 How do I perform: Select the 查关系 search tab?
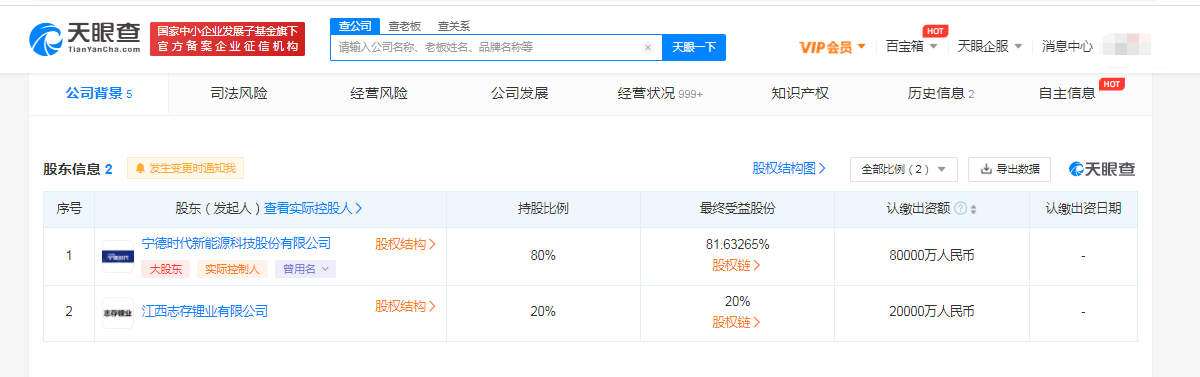[454, 26]
